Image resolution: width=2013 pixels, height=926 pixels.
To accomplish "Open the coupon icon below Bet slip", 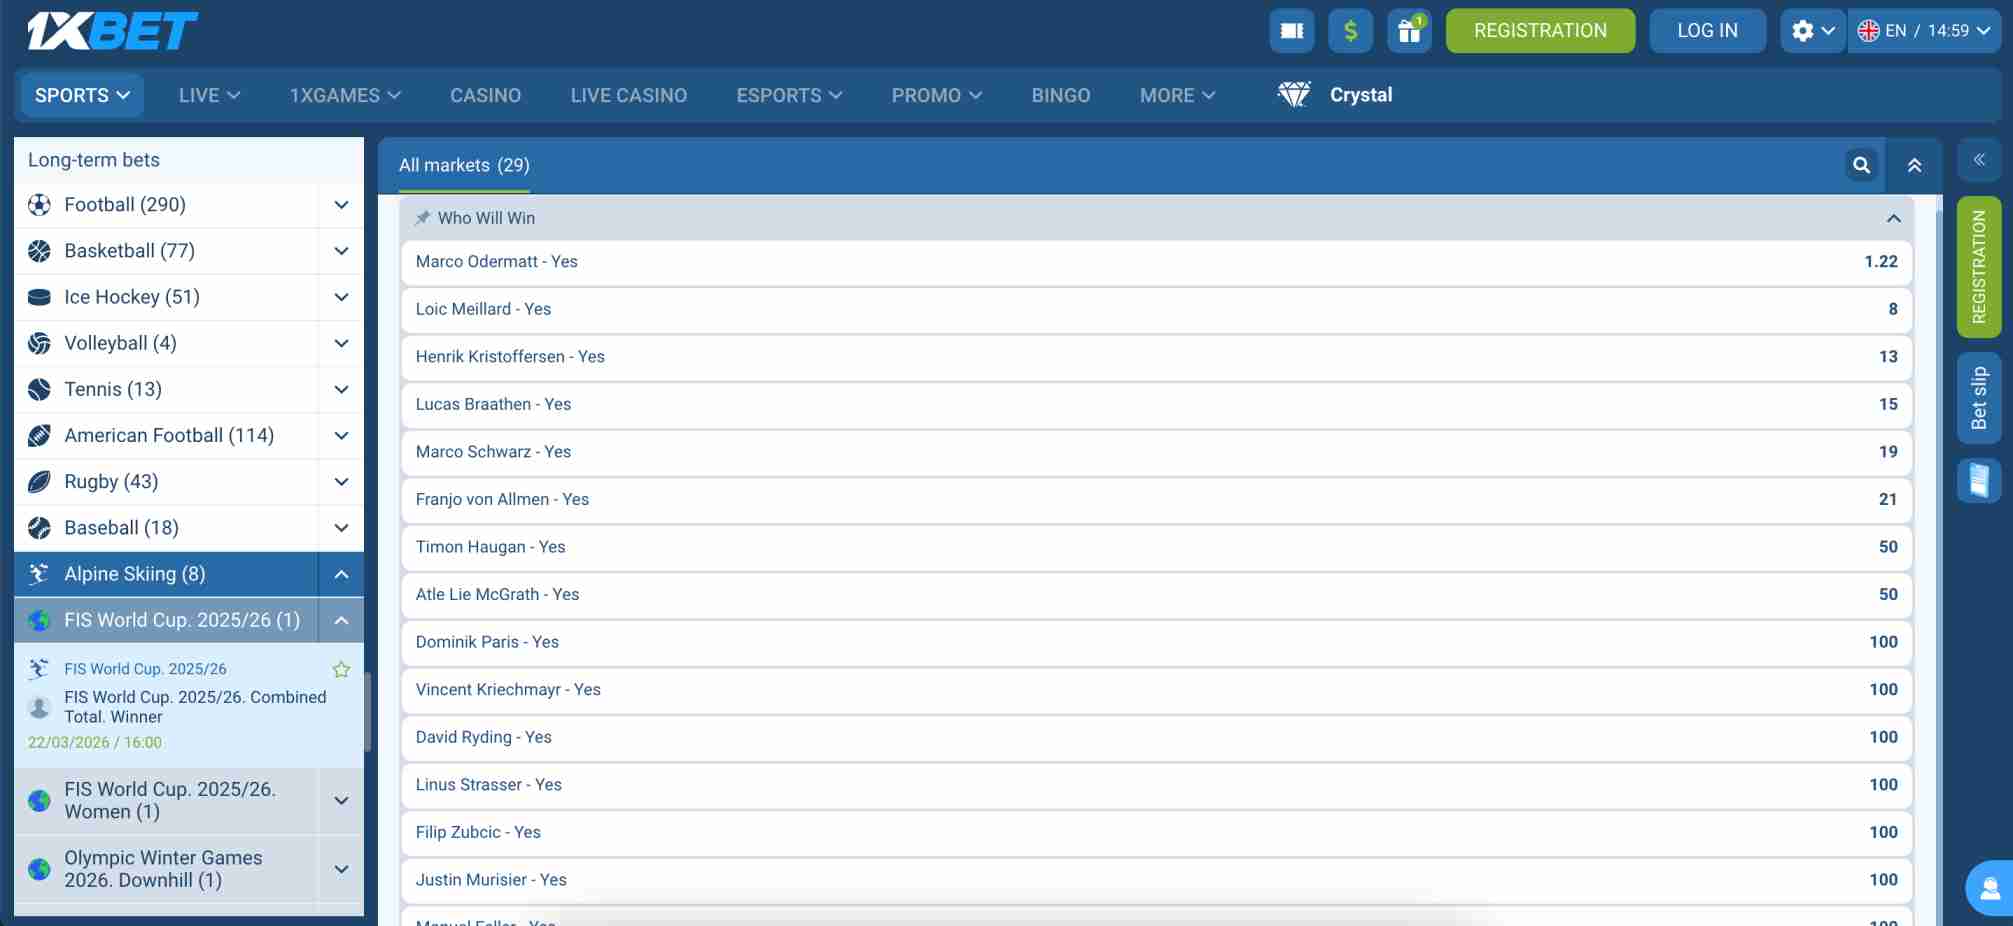I will [x=1979, y=480].
